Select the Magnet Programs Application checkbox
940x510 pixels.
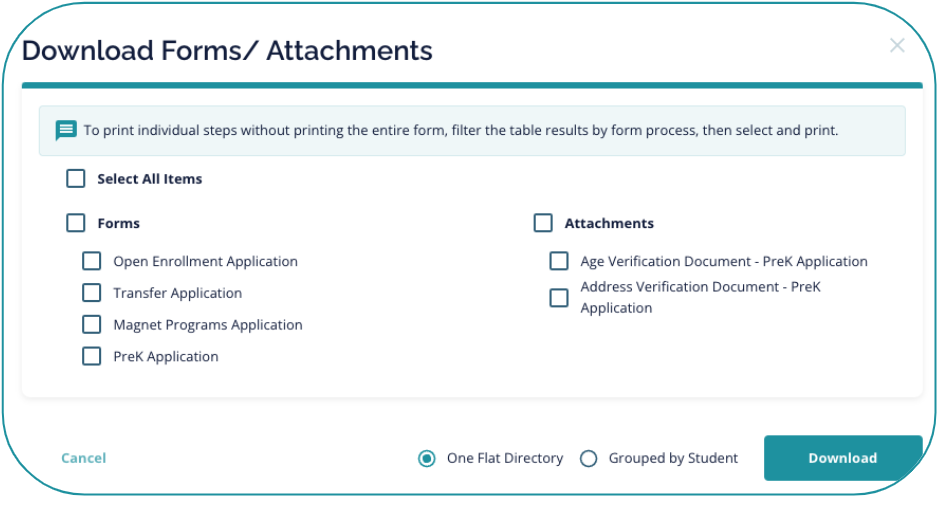tap(92, 325)
